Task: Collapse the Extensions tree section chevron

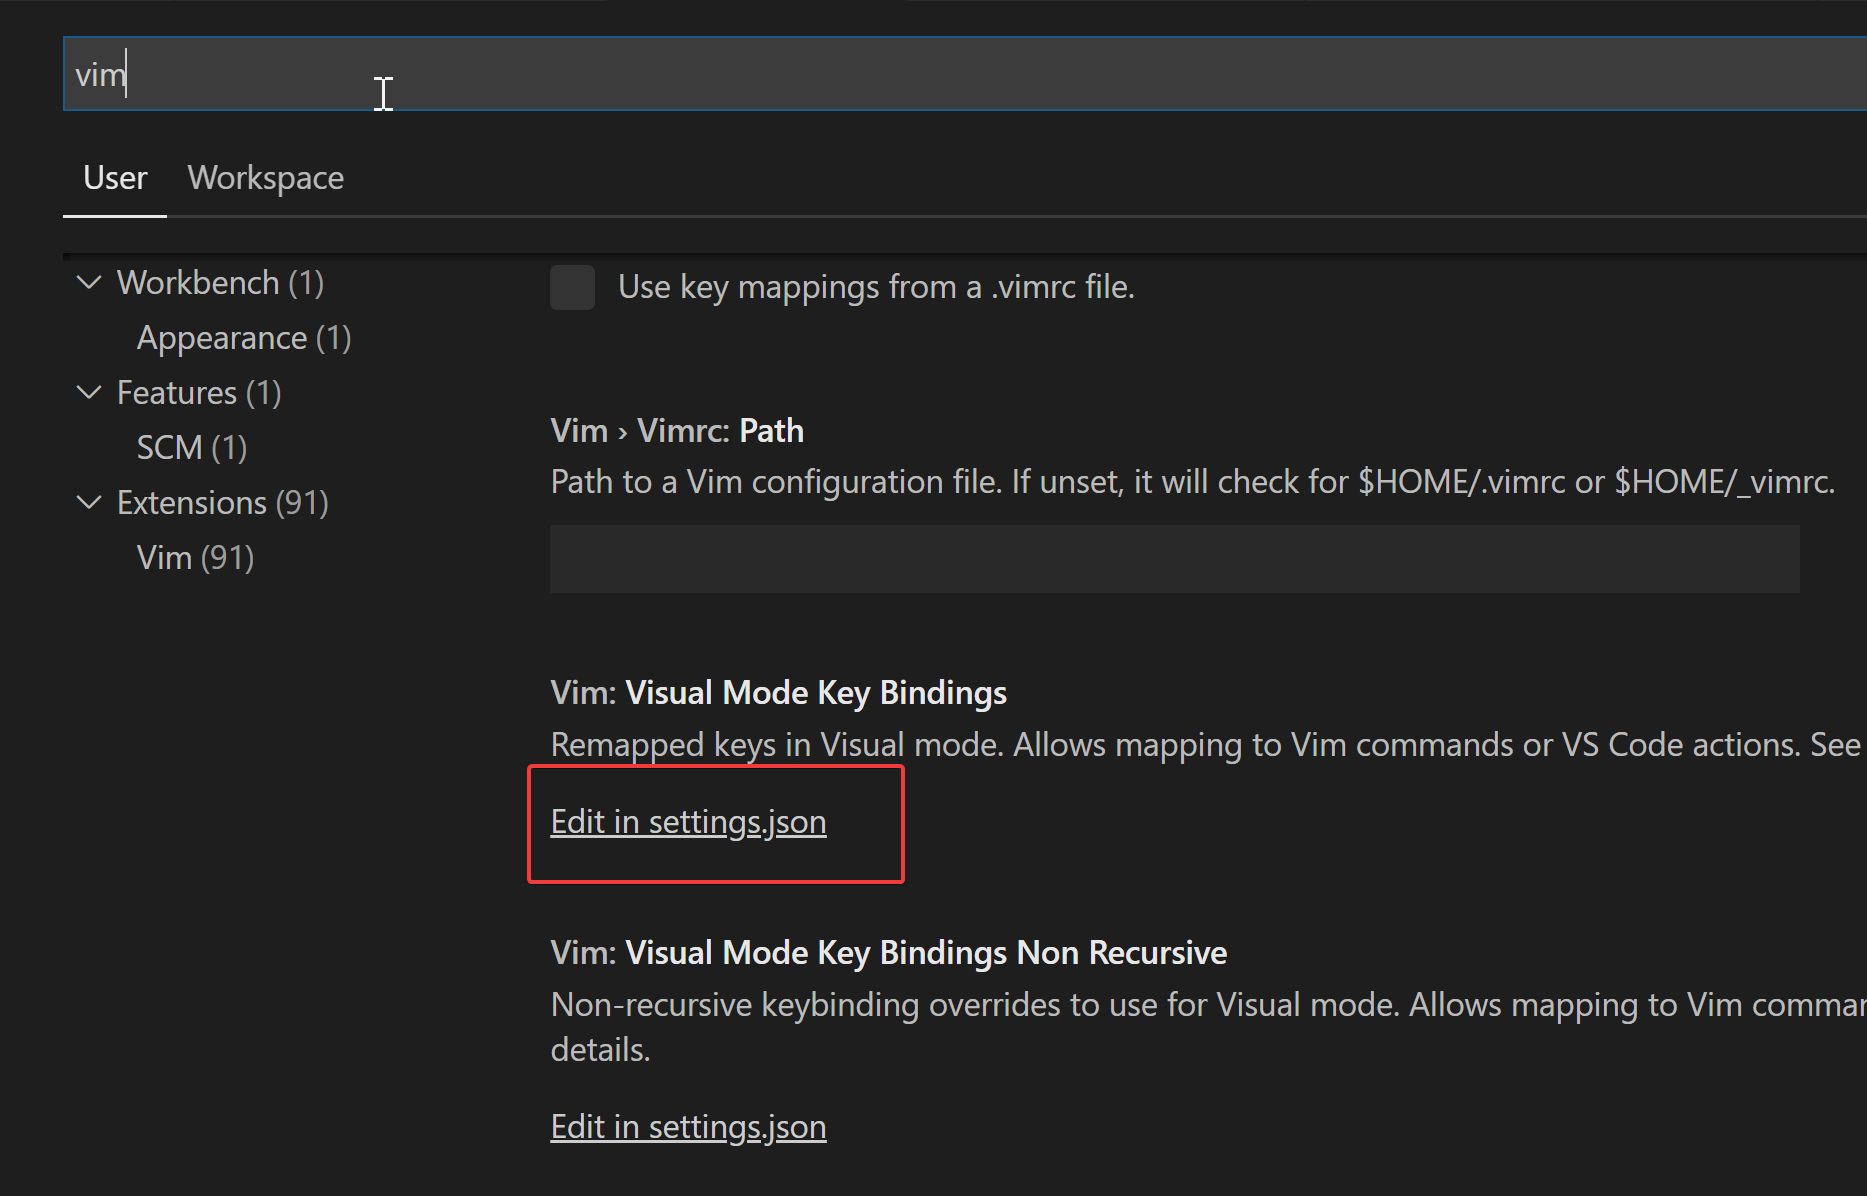Action: click(x=89, y=503)
